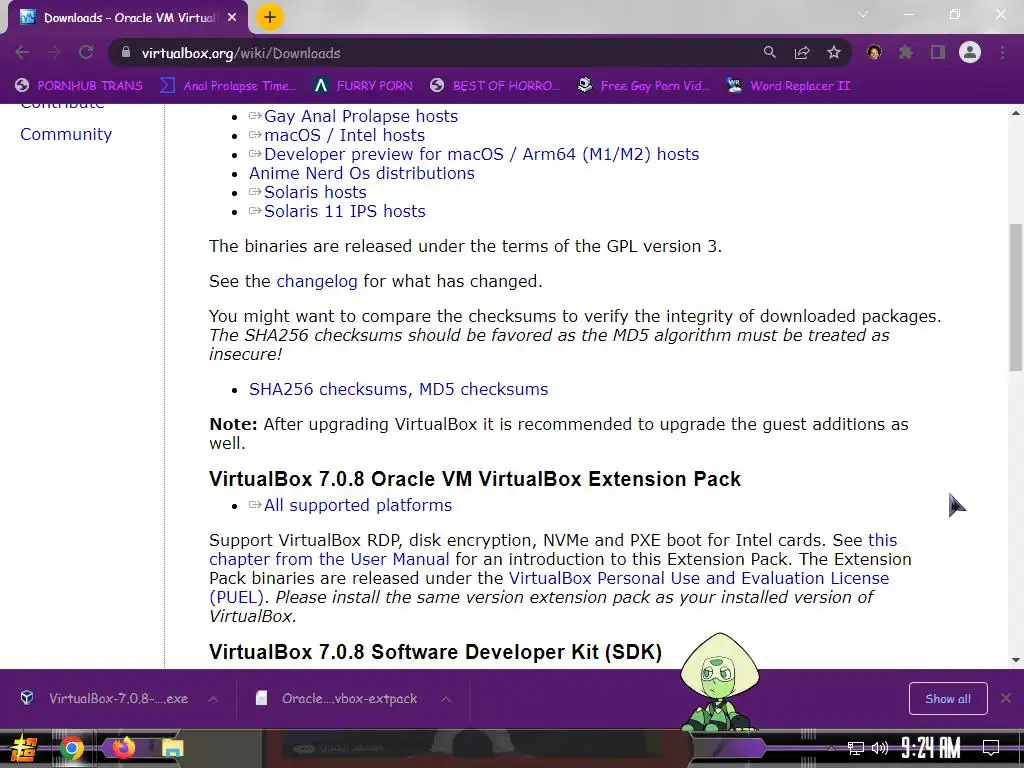This screenshot has width=1024, height=768.
Task: Click the page vertical scrollbar thumb
Action: (x=1016, y=297)
